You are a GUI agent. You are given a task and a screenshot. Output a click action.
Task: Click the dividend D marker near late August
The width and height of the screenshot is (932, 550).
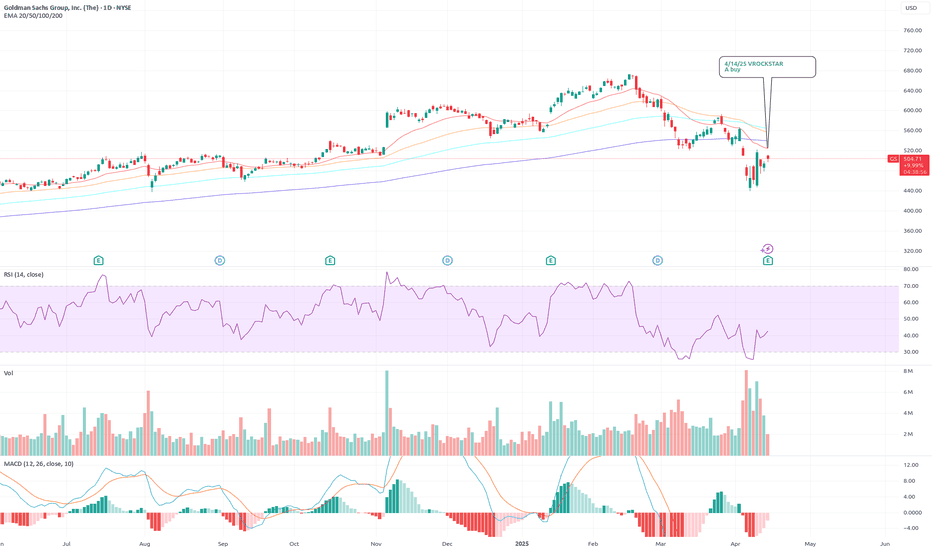220,260
